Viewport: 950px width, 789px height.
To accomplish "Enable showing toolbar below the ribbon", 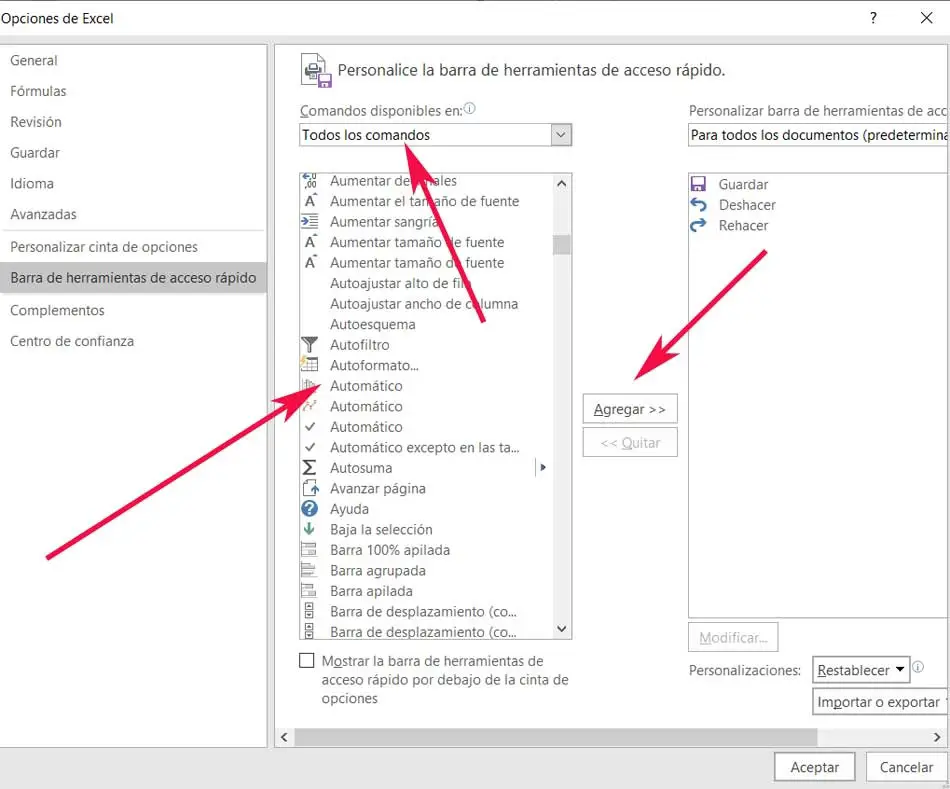I will point(307,660).
